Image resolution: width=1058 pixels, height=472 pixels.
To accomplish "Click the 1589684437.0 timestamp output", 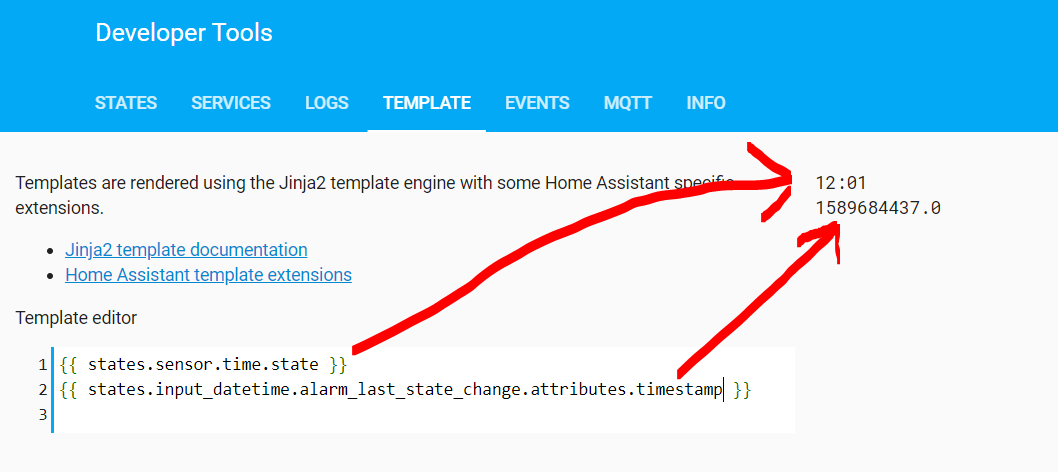I will click(x=878, y=208).
